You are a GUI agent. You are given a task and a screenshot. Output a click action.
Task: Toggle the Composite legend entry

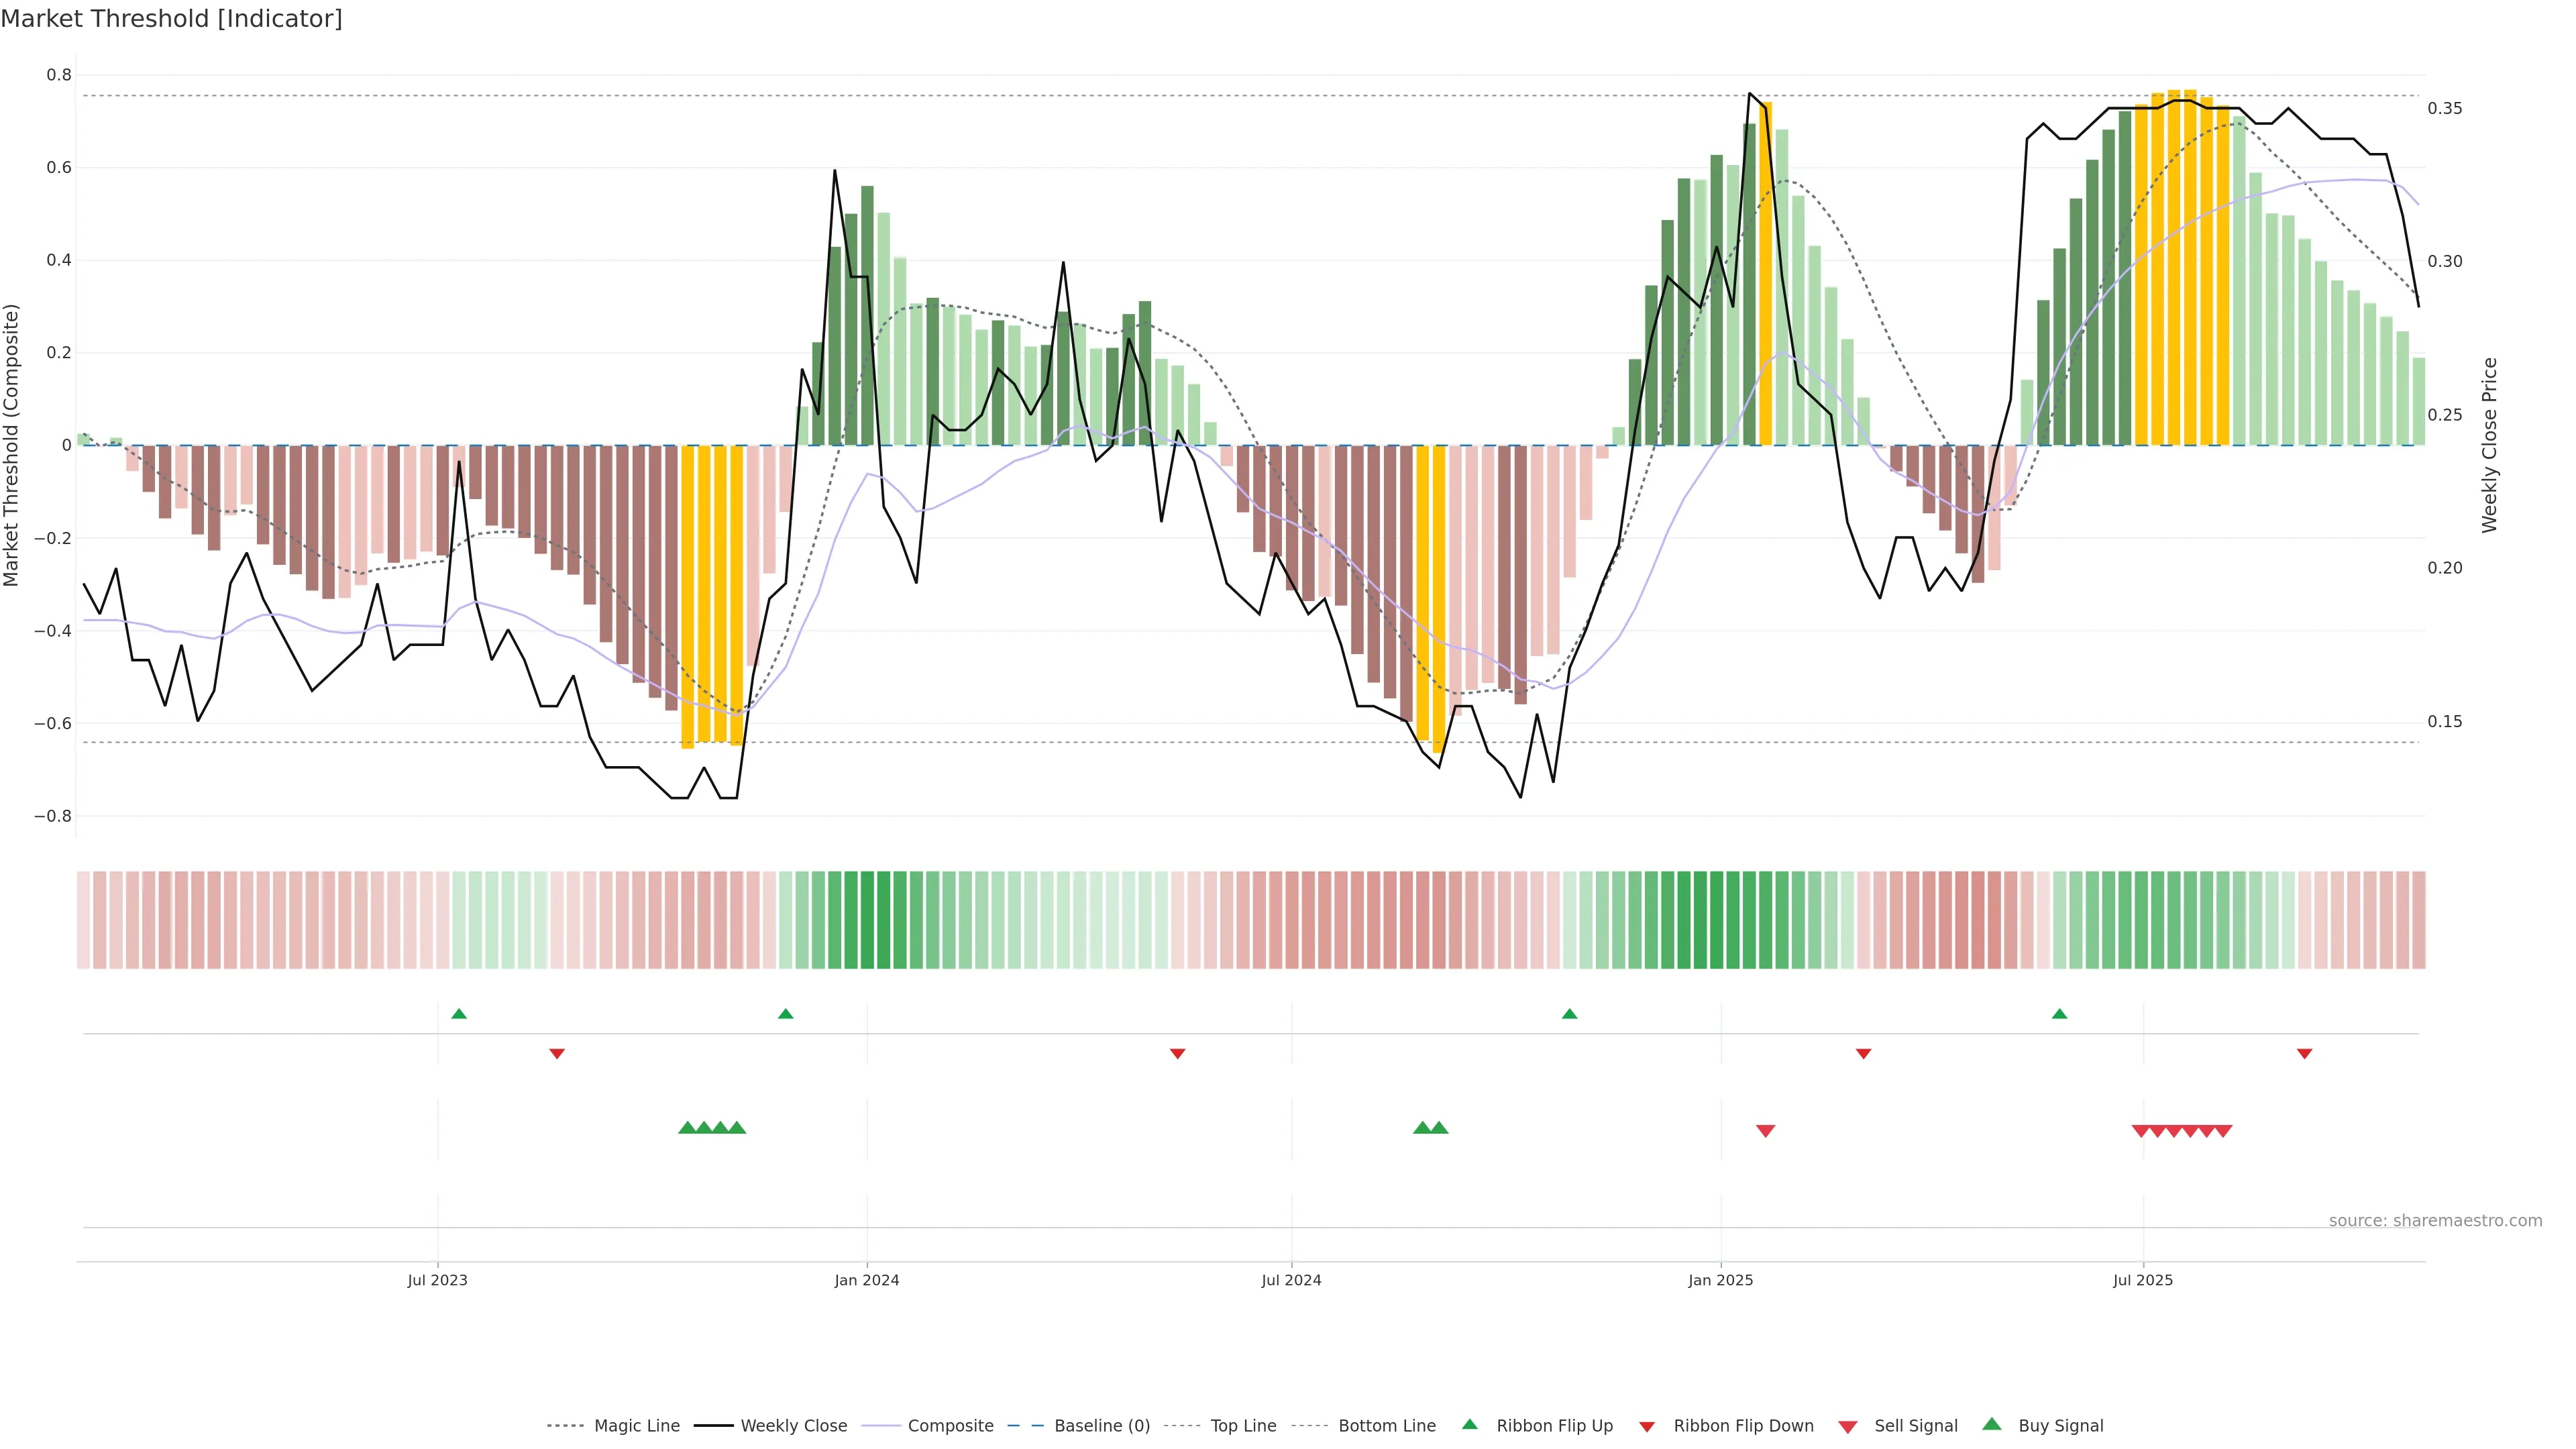[950, 1426]
